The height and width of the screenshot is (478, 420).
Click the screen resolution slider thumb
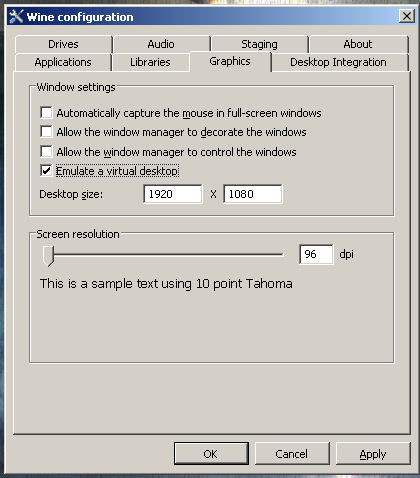click(48, 256)
